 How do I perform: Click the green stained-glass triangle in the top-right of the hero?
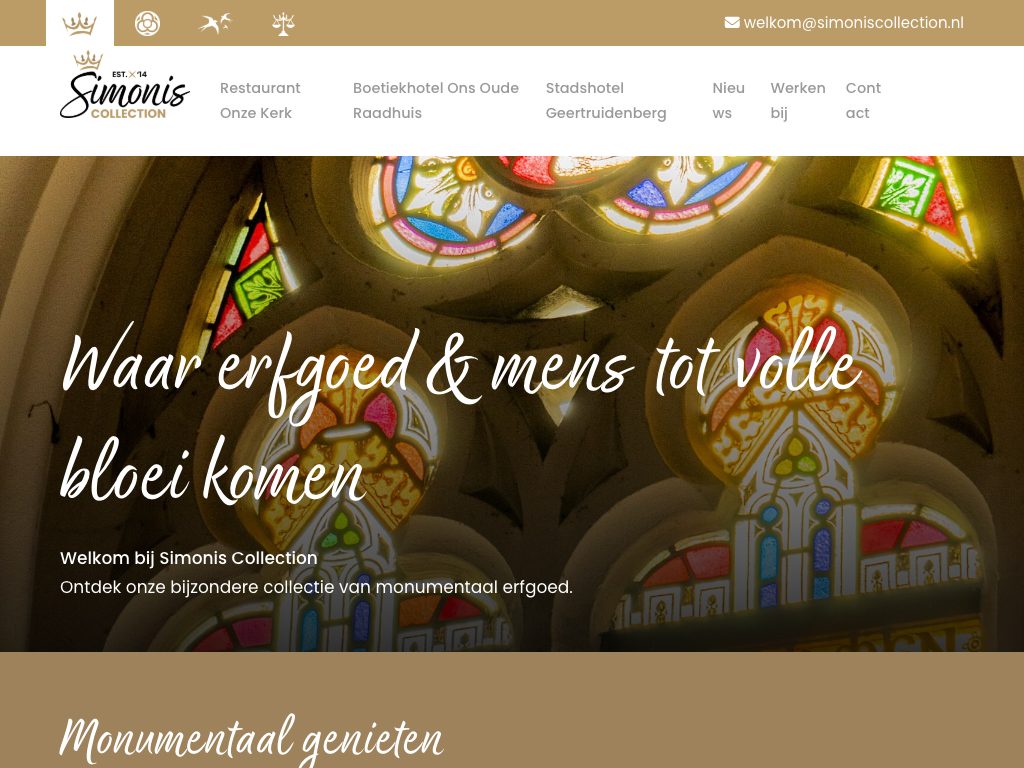(x=906, y=188)
